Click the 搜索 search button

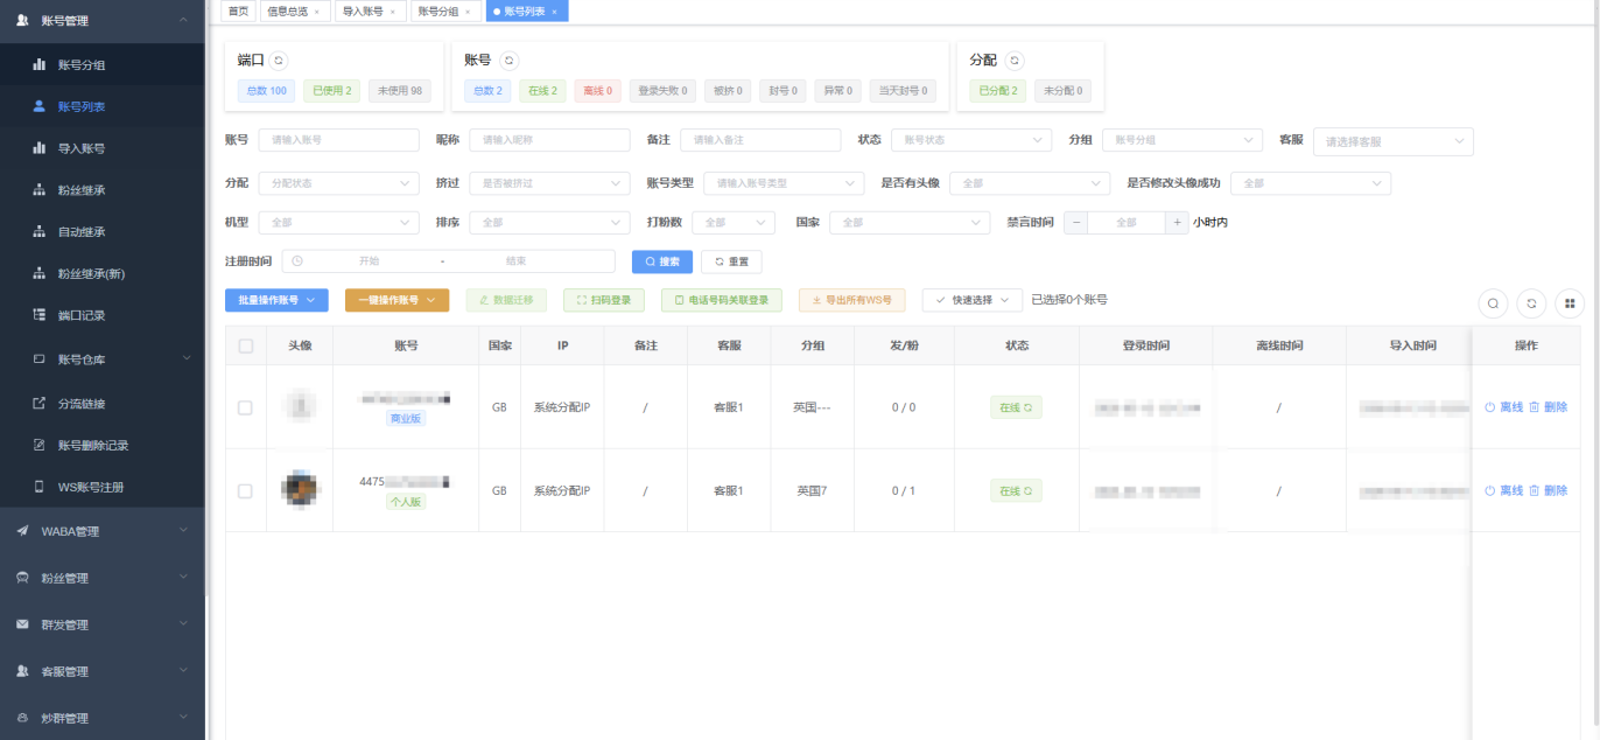click(x=662, y=262)
